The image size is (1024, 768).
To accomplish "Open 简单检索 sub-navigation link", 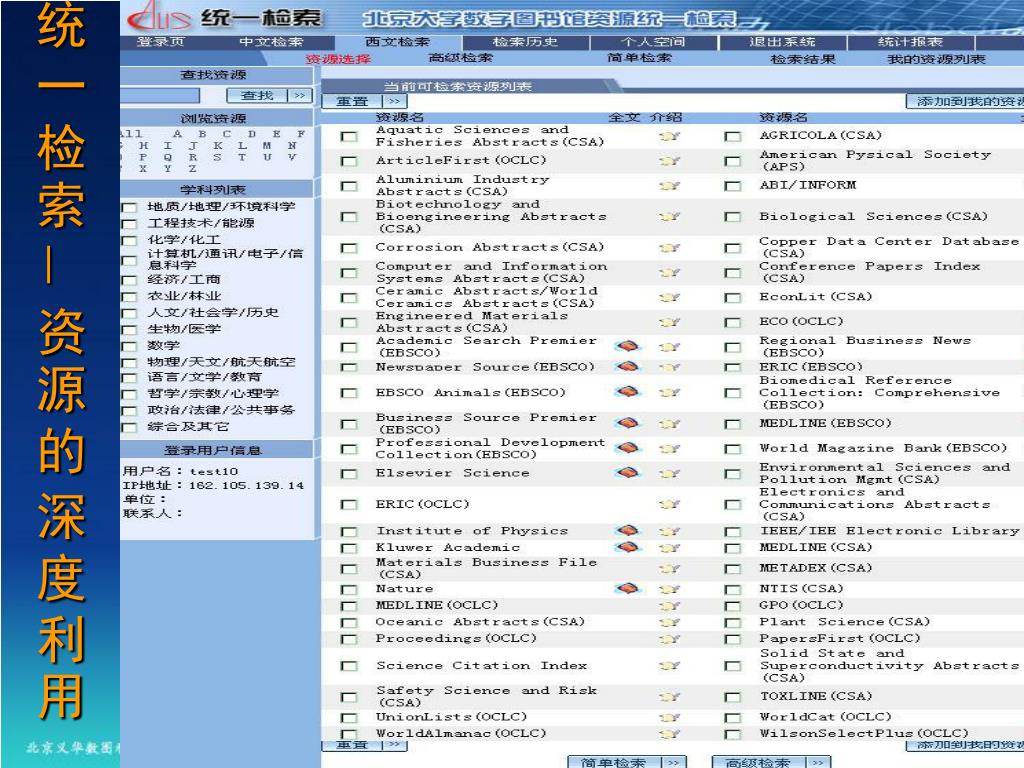I will point(639,58).
